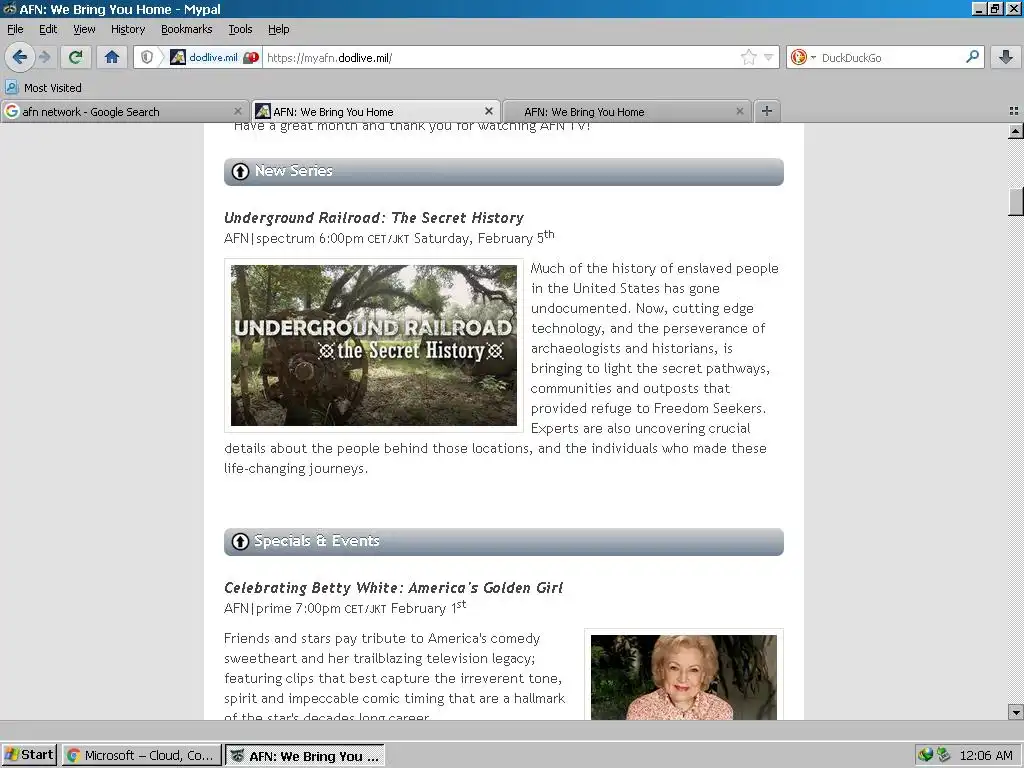Click the Mypal raccoon title bar icon
Viewport: 1024px width, 768px height.
[x=9, y=9]
